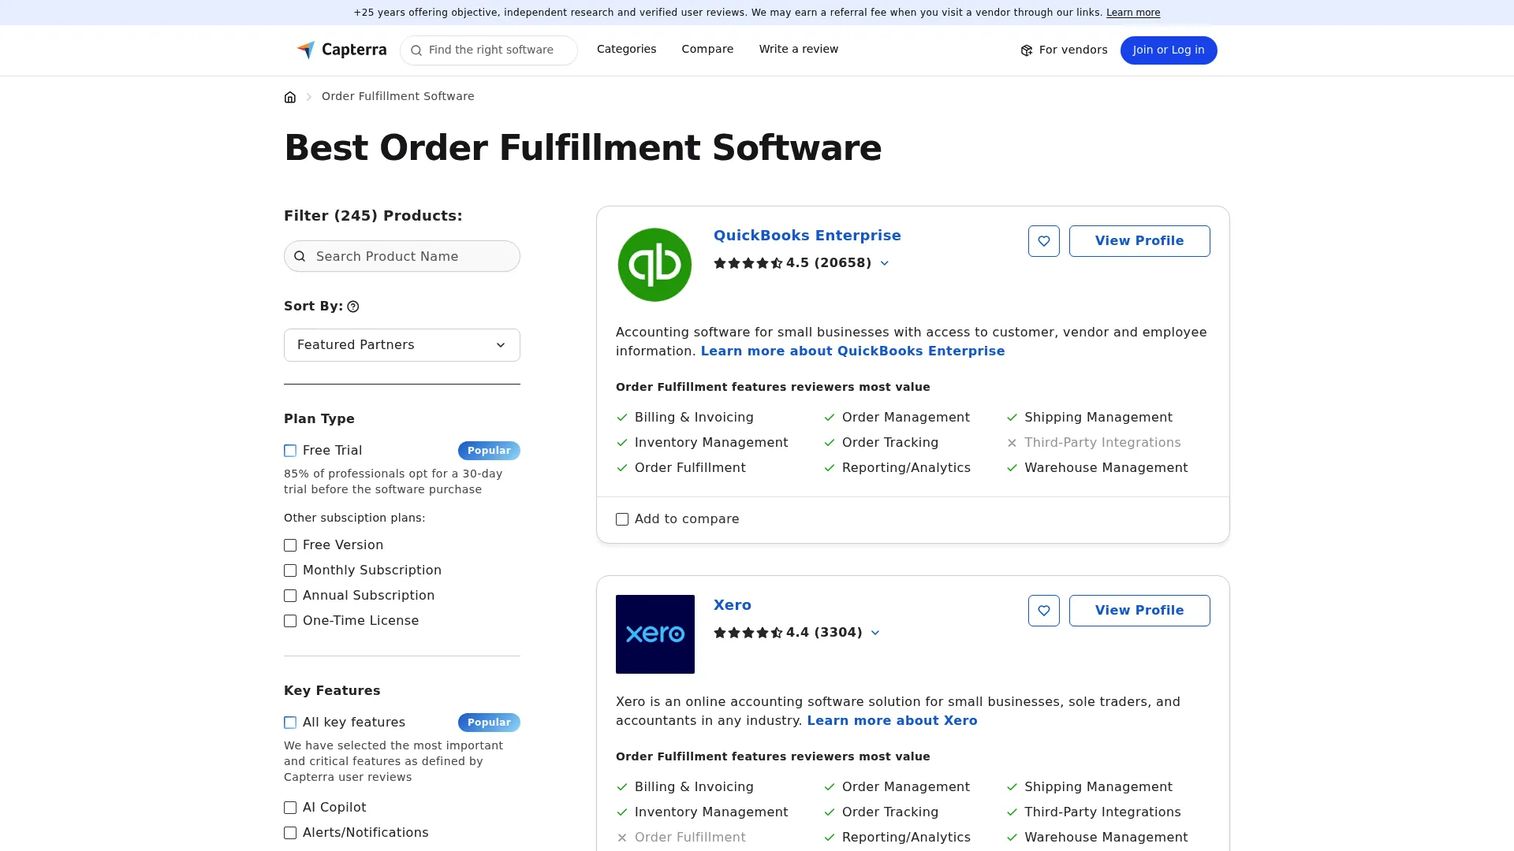Select the Annual Subscription checkbox
1514x851 pixels.
click(290, 596)
